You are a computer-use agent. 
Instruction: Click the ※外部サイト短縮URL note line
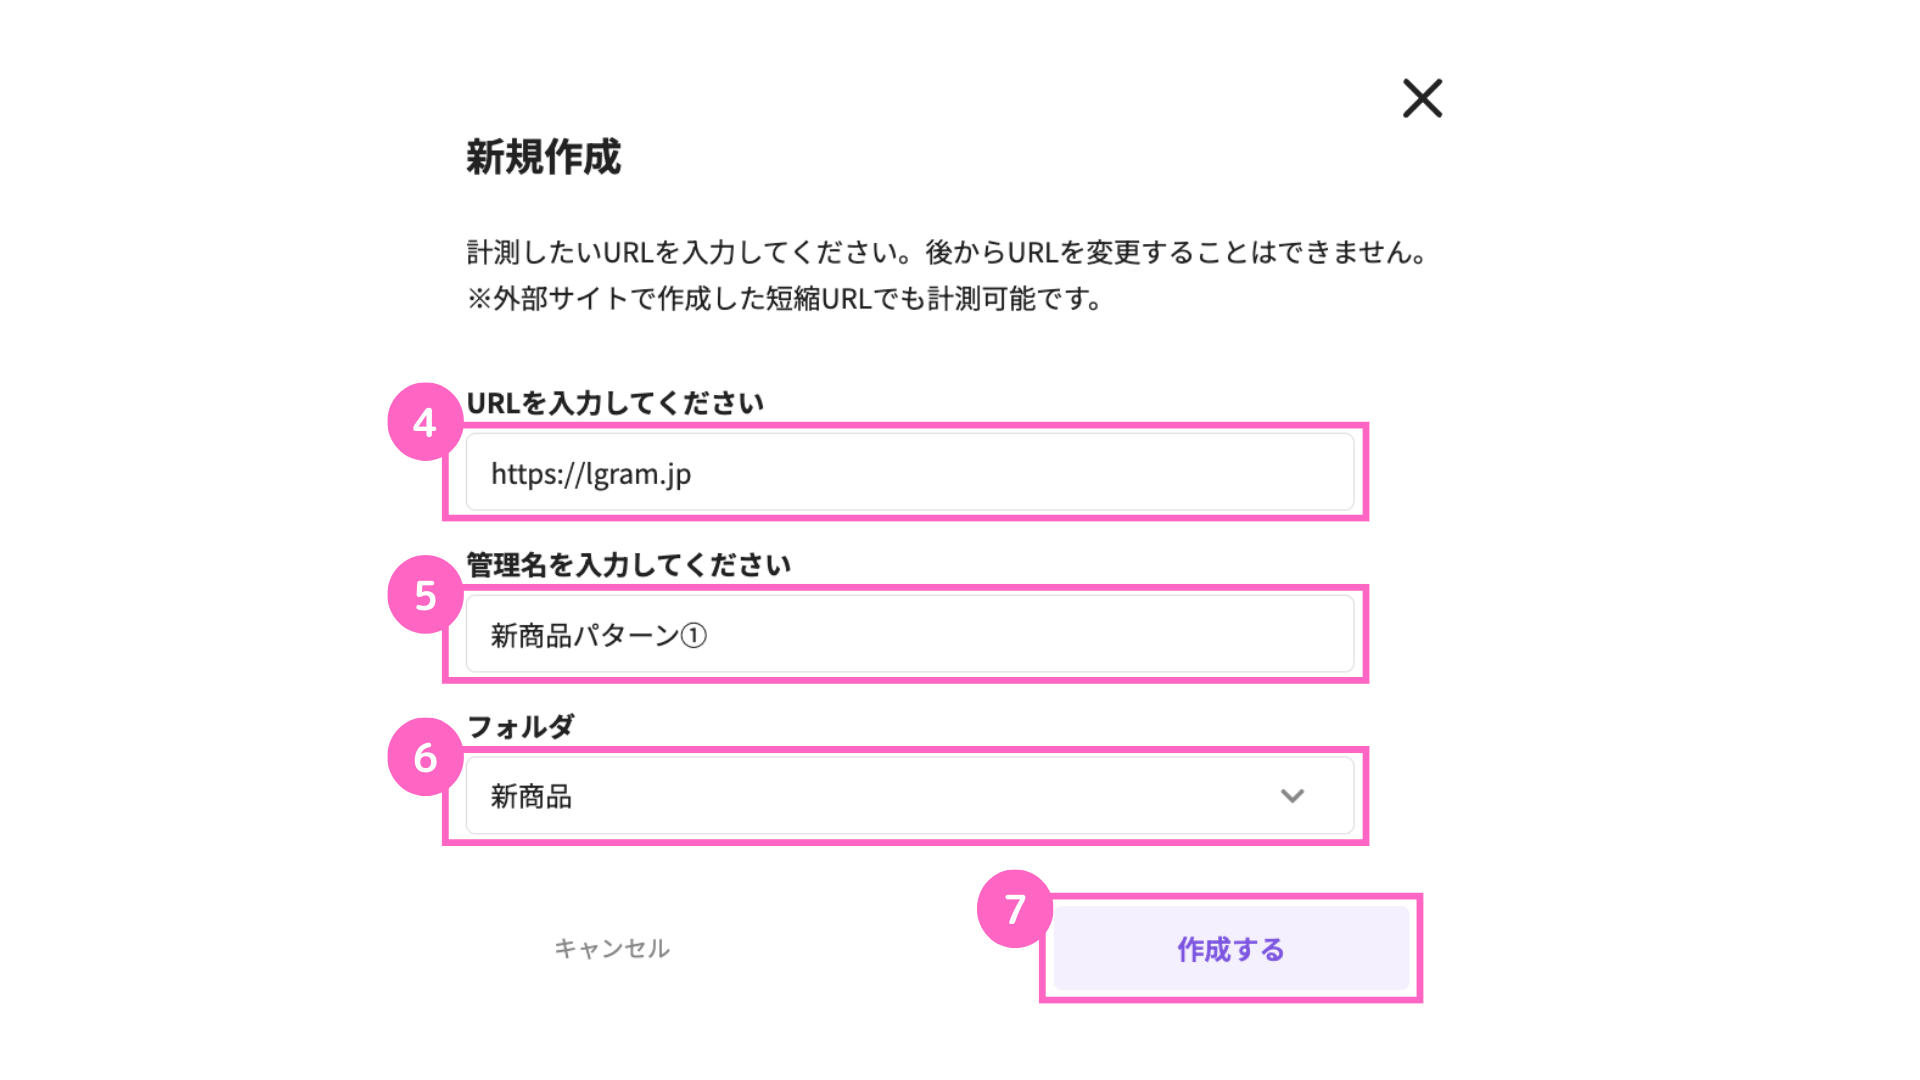(x=785, y=299)
